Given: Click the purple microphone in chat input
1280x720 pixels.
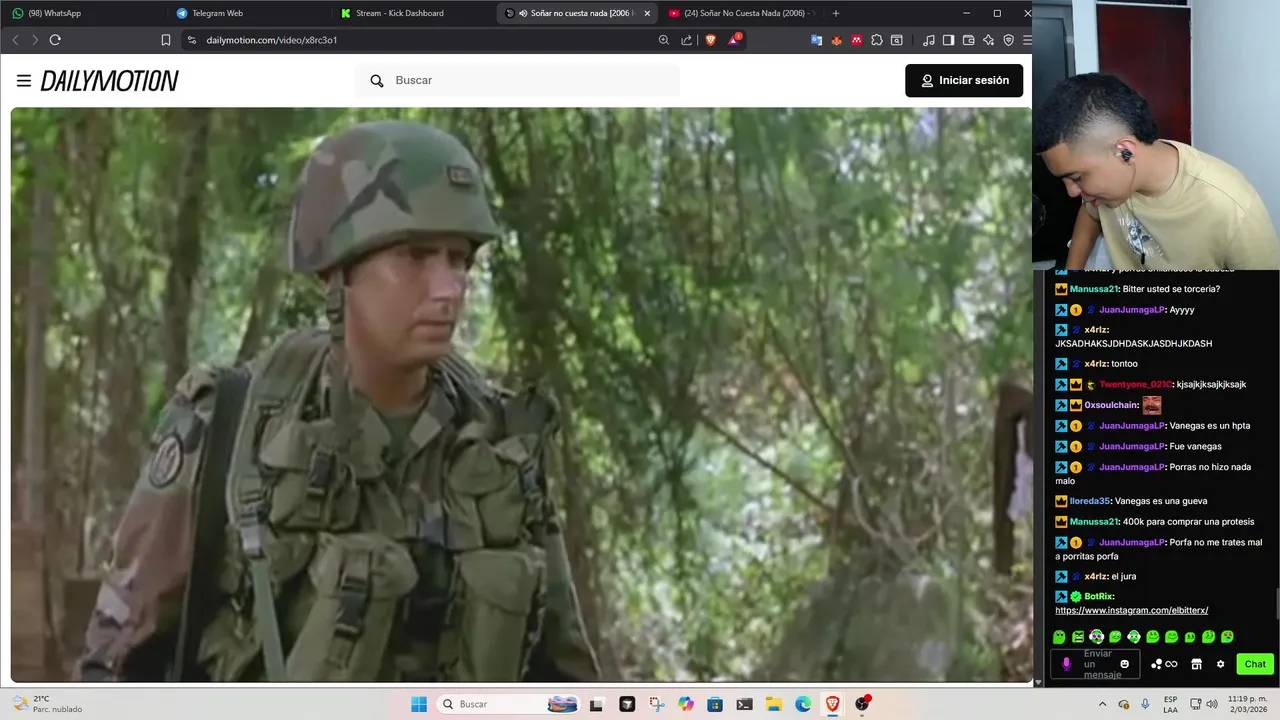Looking at the screenshot, I should pyautogui.click(x=1066, y=664).
